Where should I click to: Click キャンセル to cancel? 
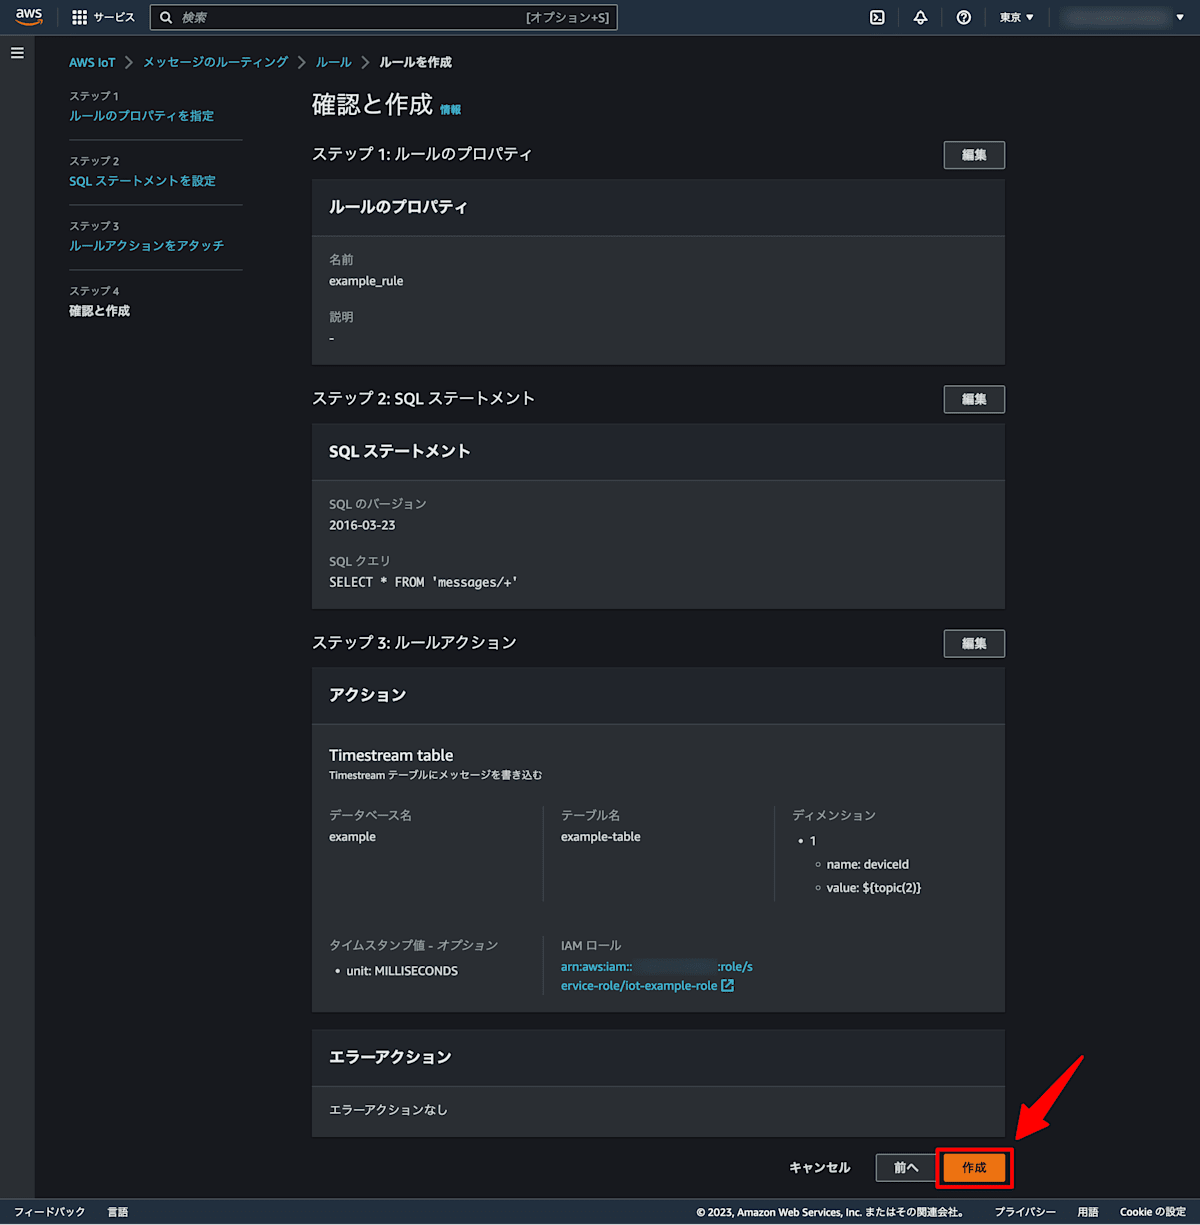pyautogui.click(x=820, y=1168)
